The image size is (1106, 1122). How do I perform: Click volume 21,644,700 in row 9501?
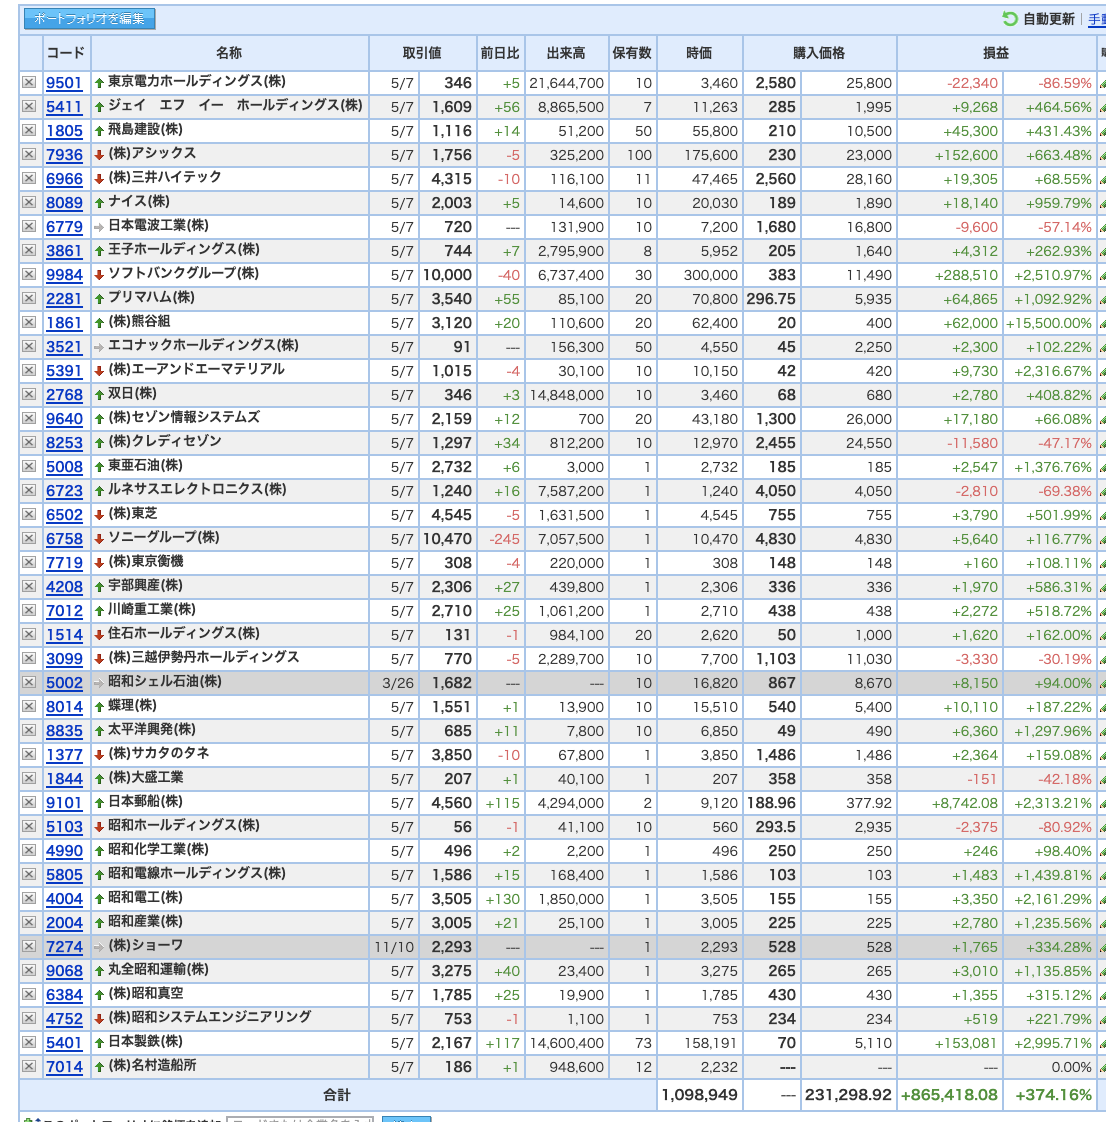tap(567, 83)
